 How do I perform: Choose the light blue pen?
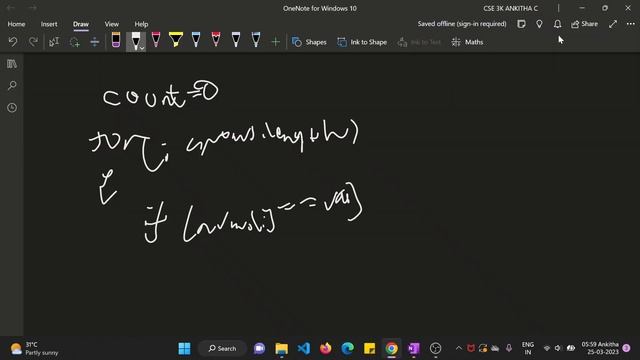coord(196,40)
